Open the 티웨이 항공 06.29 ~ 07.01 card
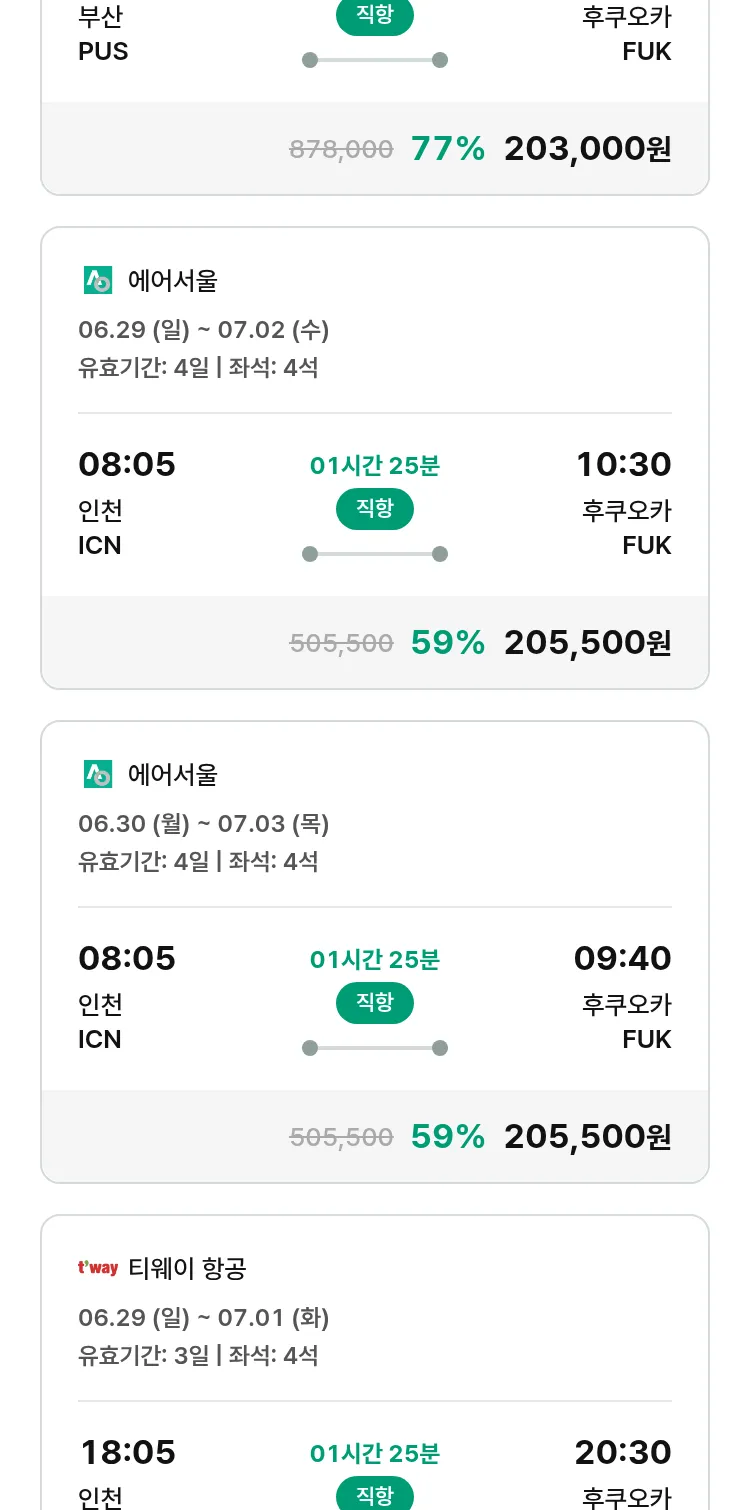 (x=375, y=1363)
